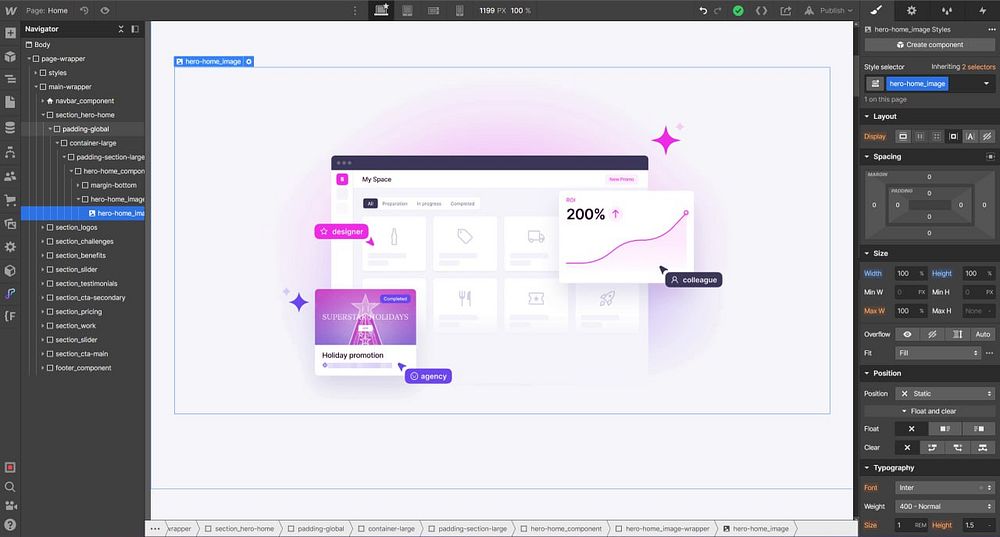Collapse the Position section
This screenshot has height=537, width=1000.
867,373
